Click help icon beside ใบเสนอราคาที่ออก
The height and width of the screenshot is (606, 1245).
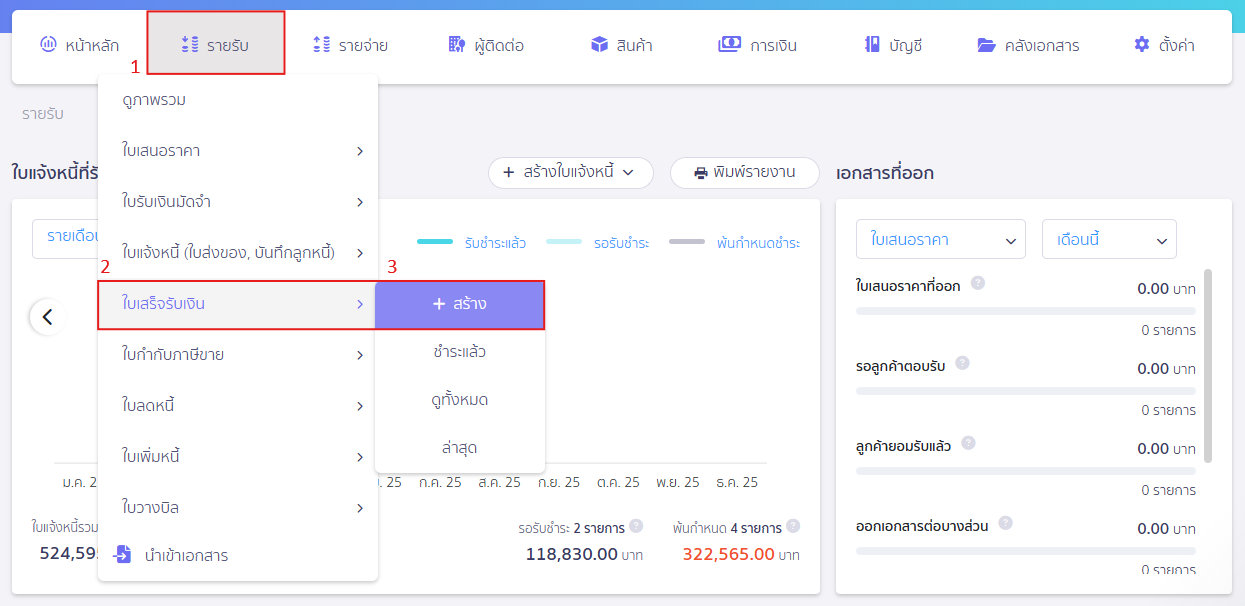[978, 284]
